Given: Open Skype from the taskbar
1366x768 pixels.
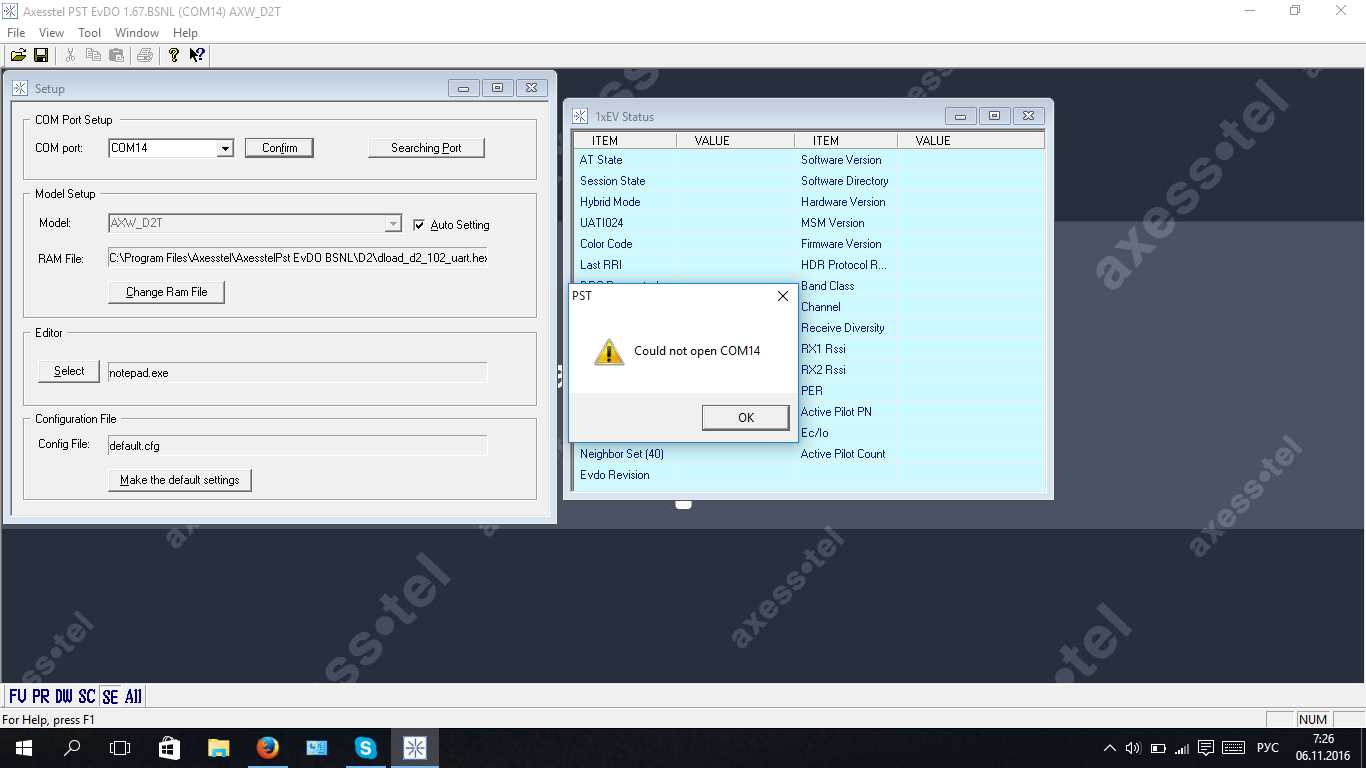Looking at the screenshot, I should click(365, 747).
